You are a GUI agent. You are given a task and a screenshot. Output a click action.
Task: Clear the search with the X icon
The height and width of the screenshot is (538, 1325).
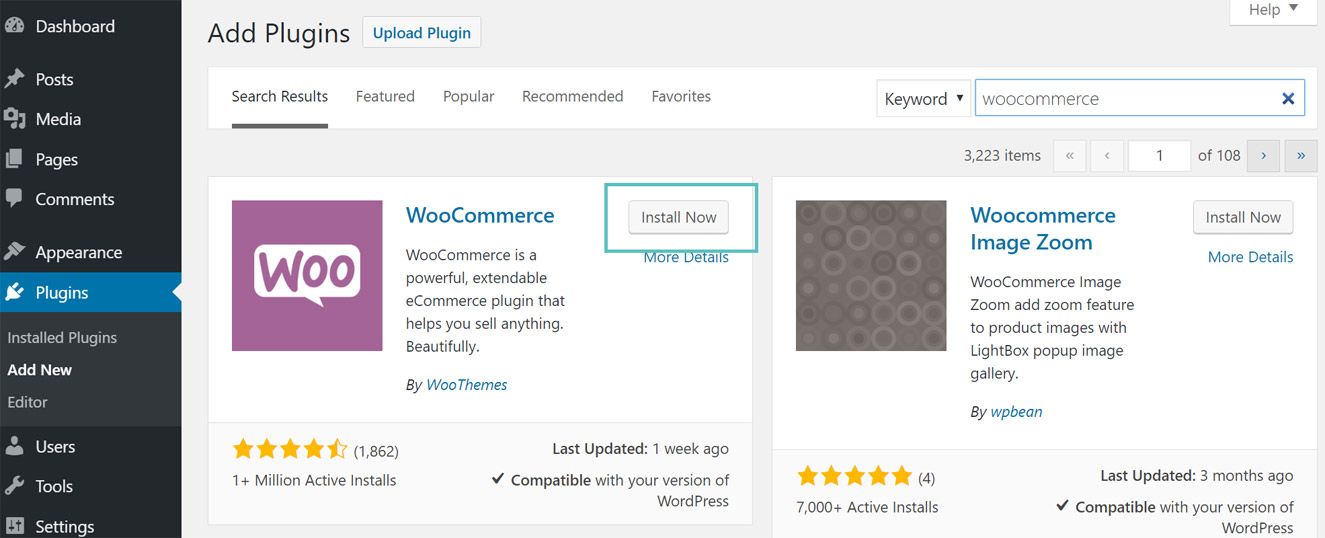(x=1288, y=98)
